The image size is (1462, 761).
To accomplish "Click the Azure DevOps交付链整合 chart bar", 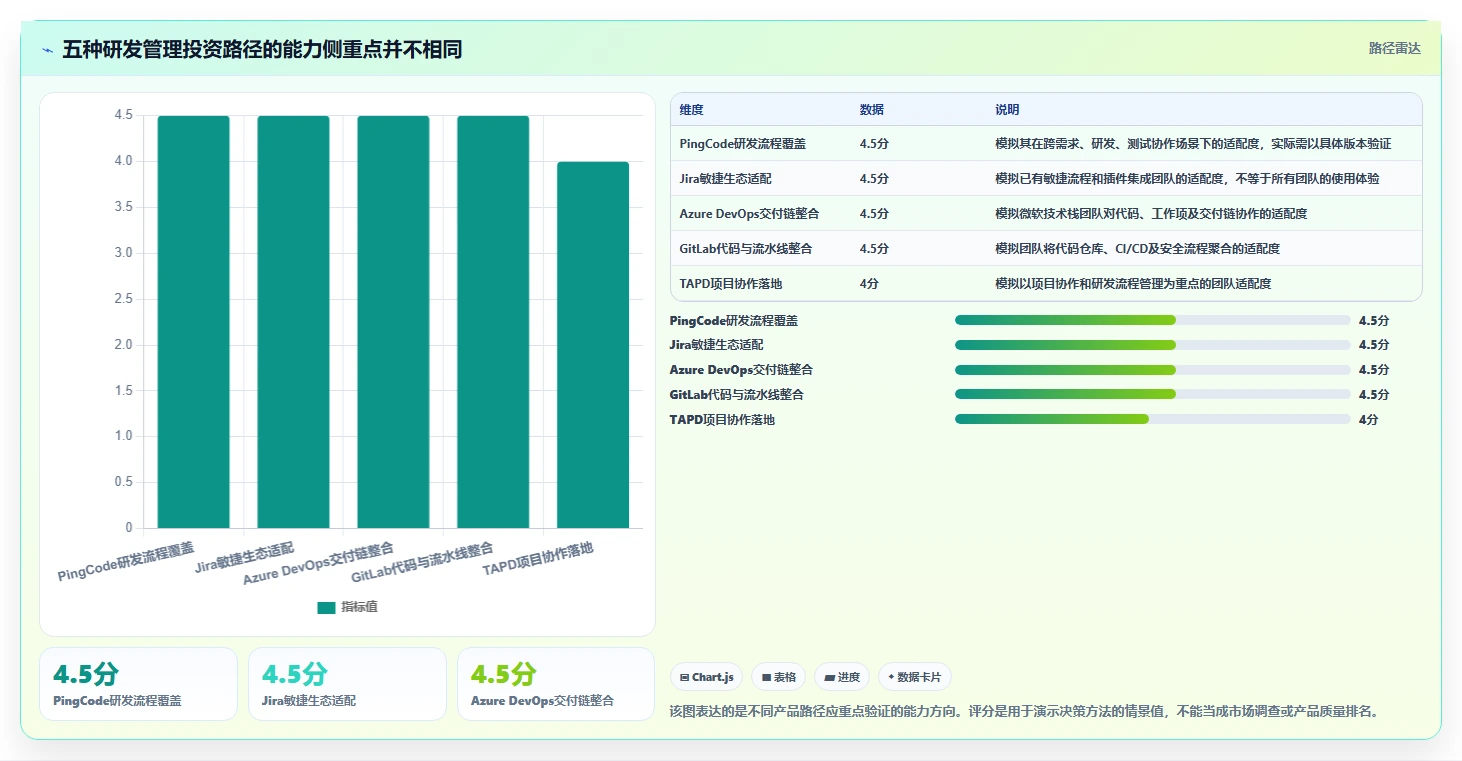I will 393,322.
